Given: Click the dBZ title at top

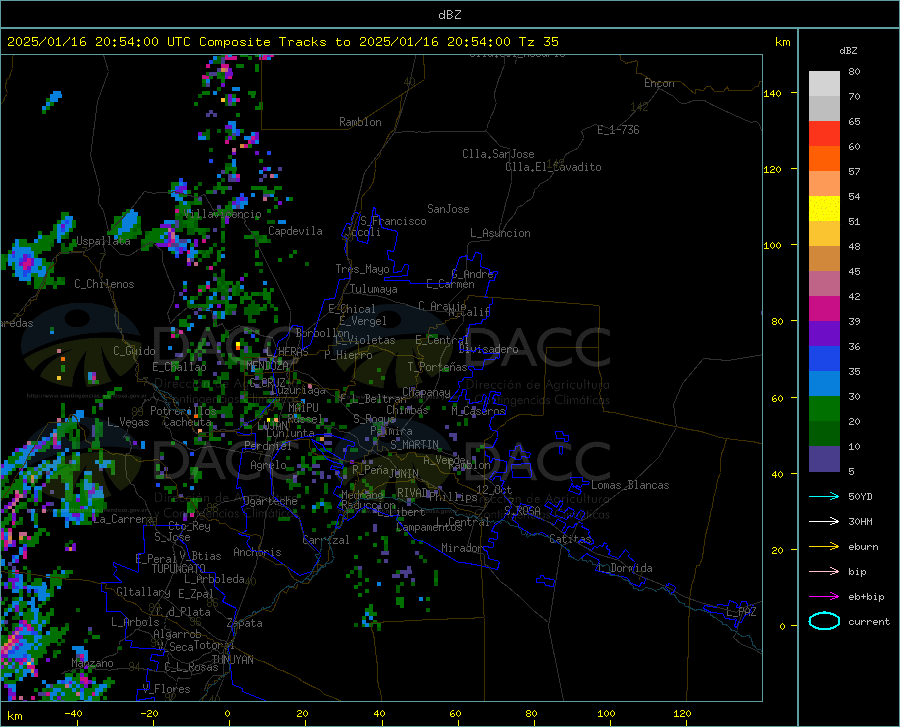Looking at the screenshot, I should click(449, 15).
